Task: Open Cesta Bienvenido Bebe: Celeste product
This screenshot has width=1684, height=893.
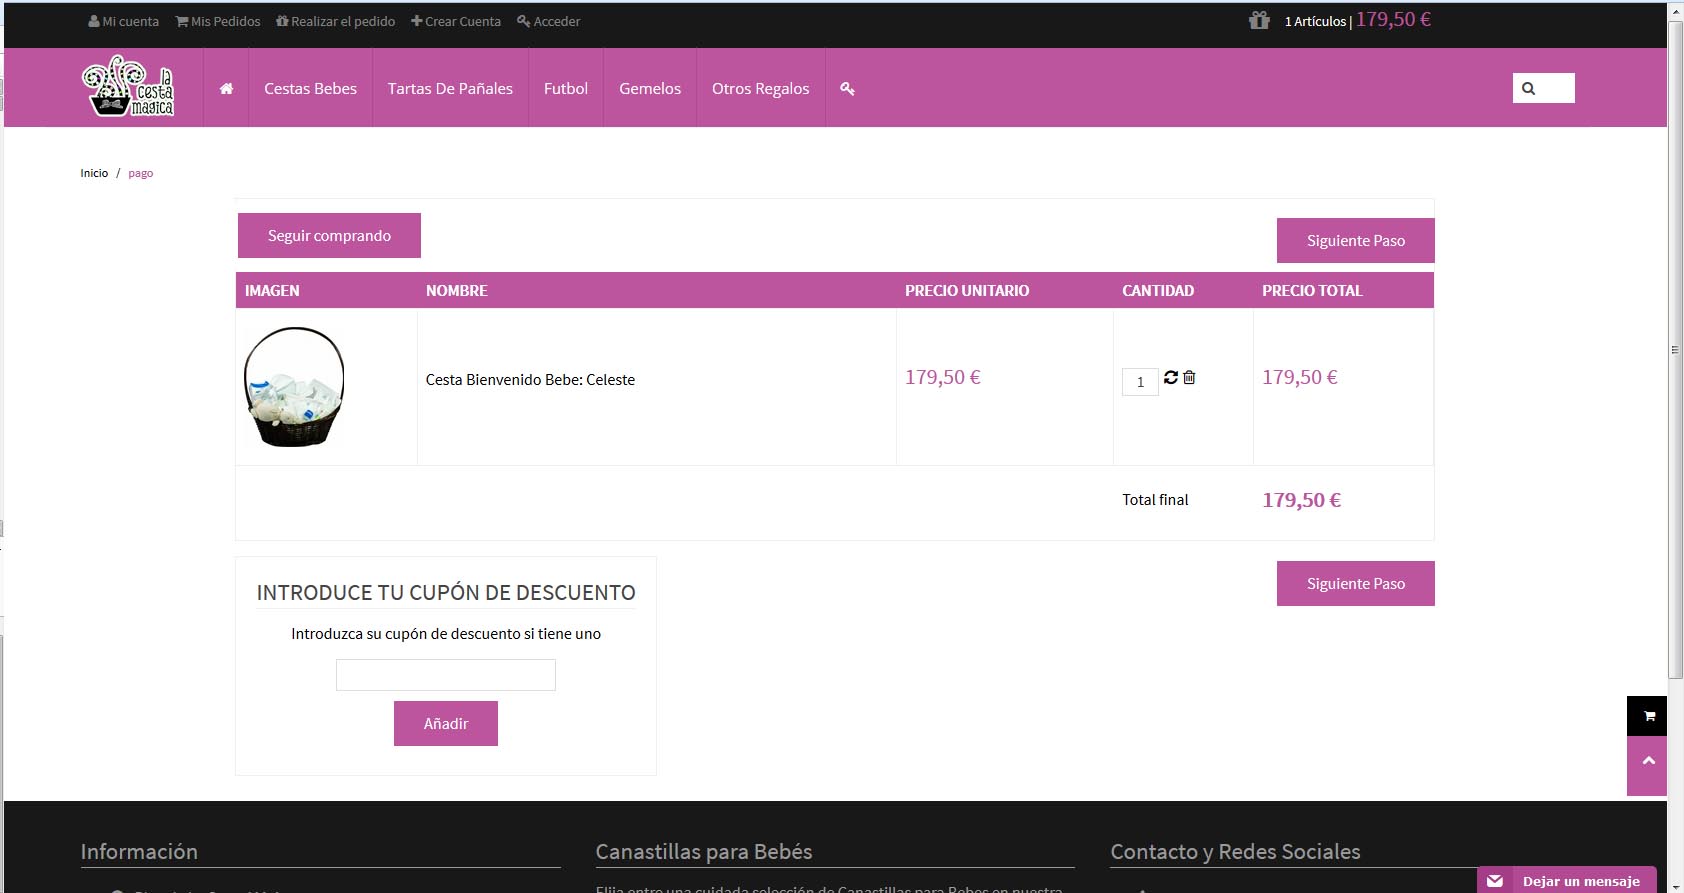Action: click(530, 380)
